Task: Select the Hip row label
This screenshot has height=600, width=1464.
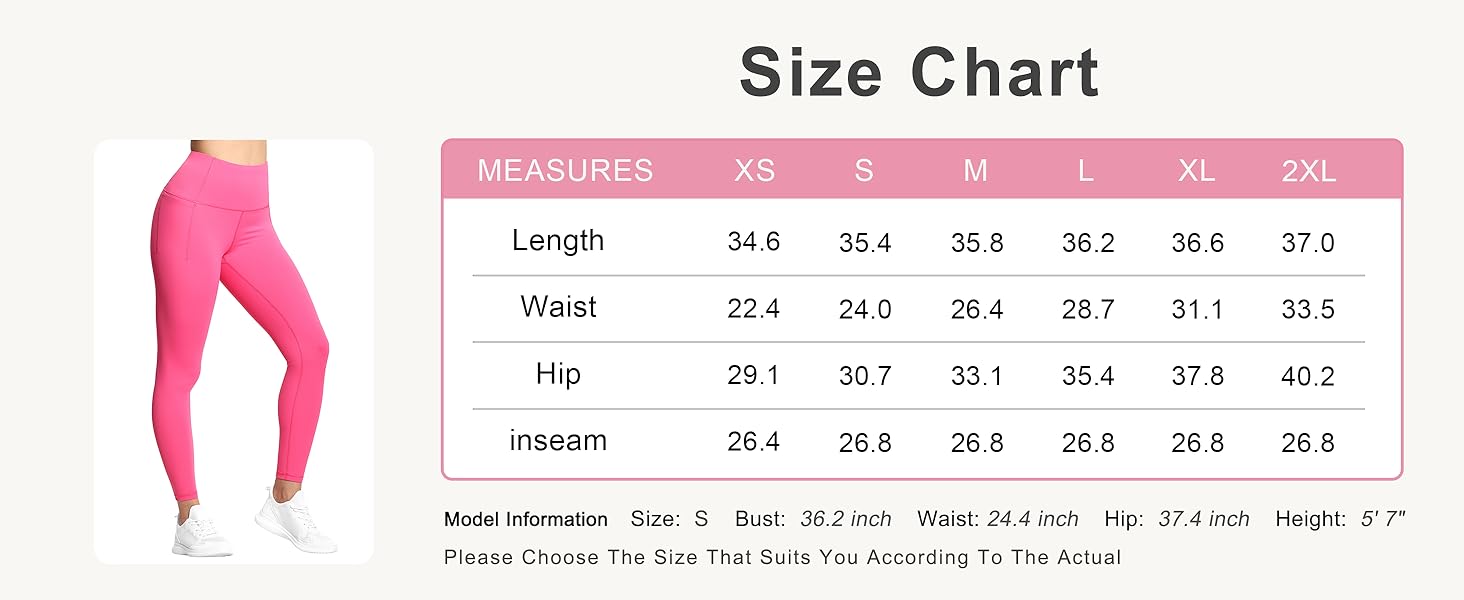Action: [558, 374]
